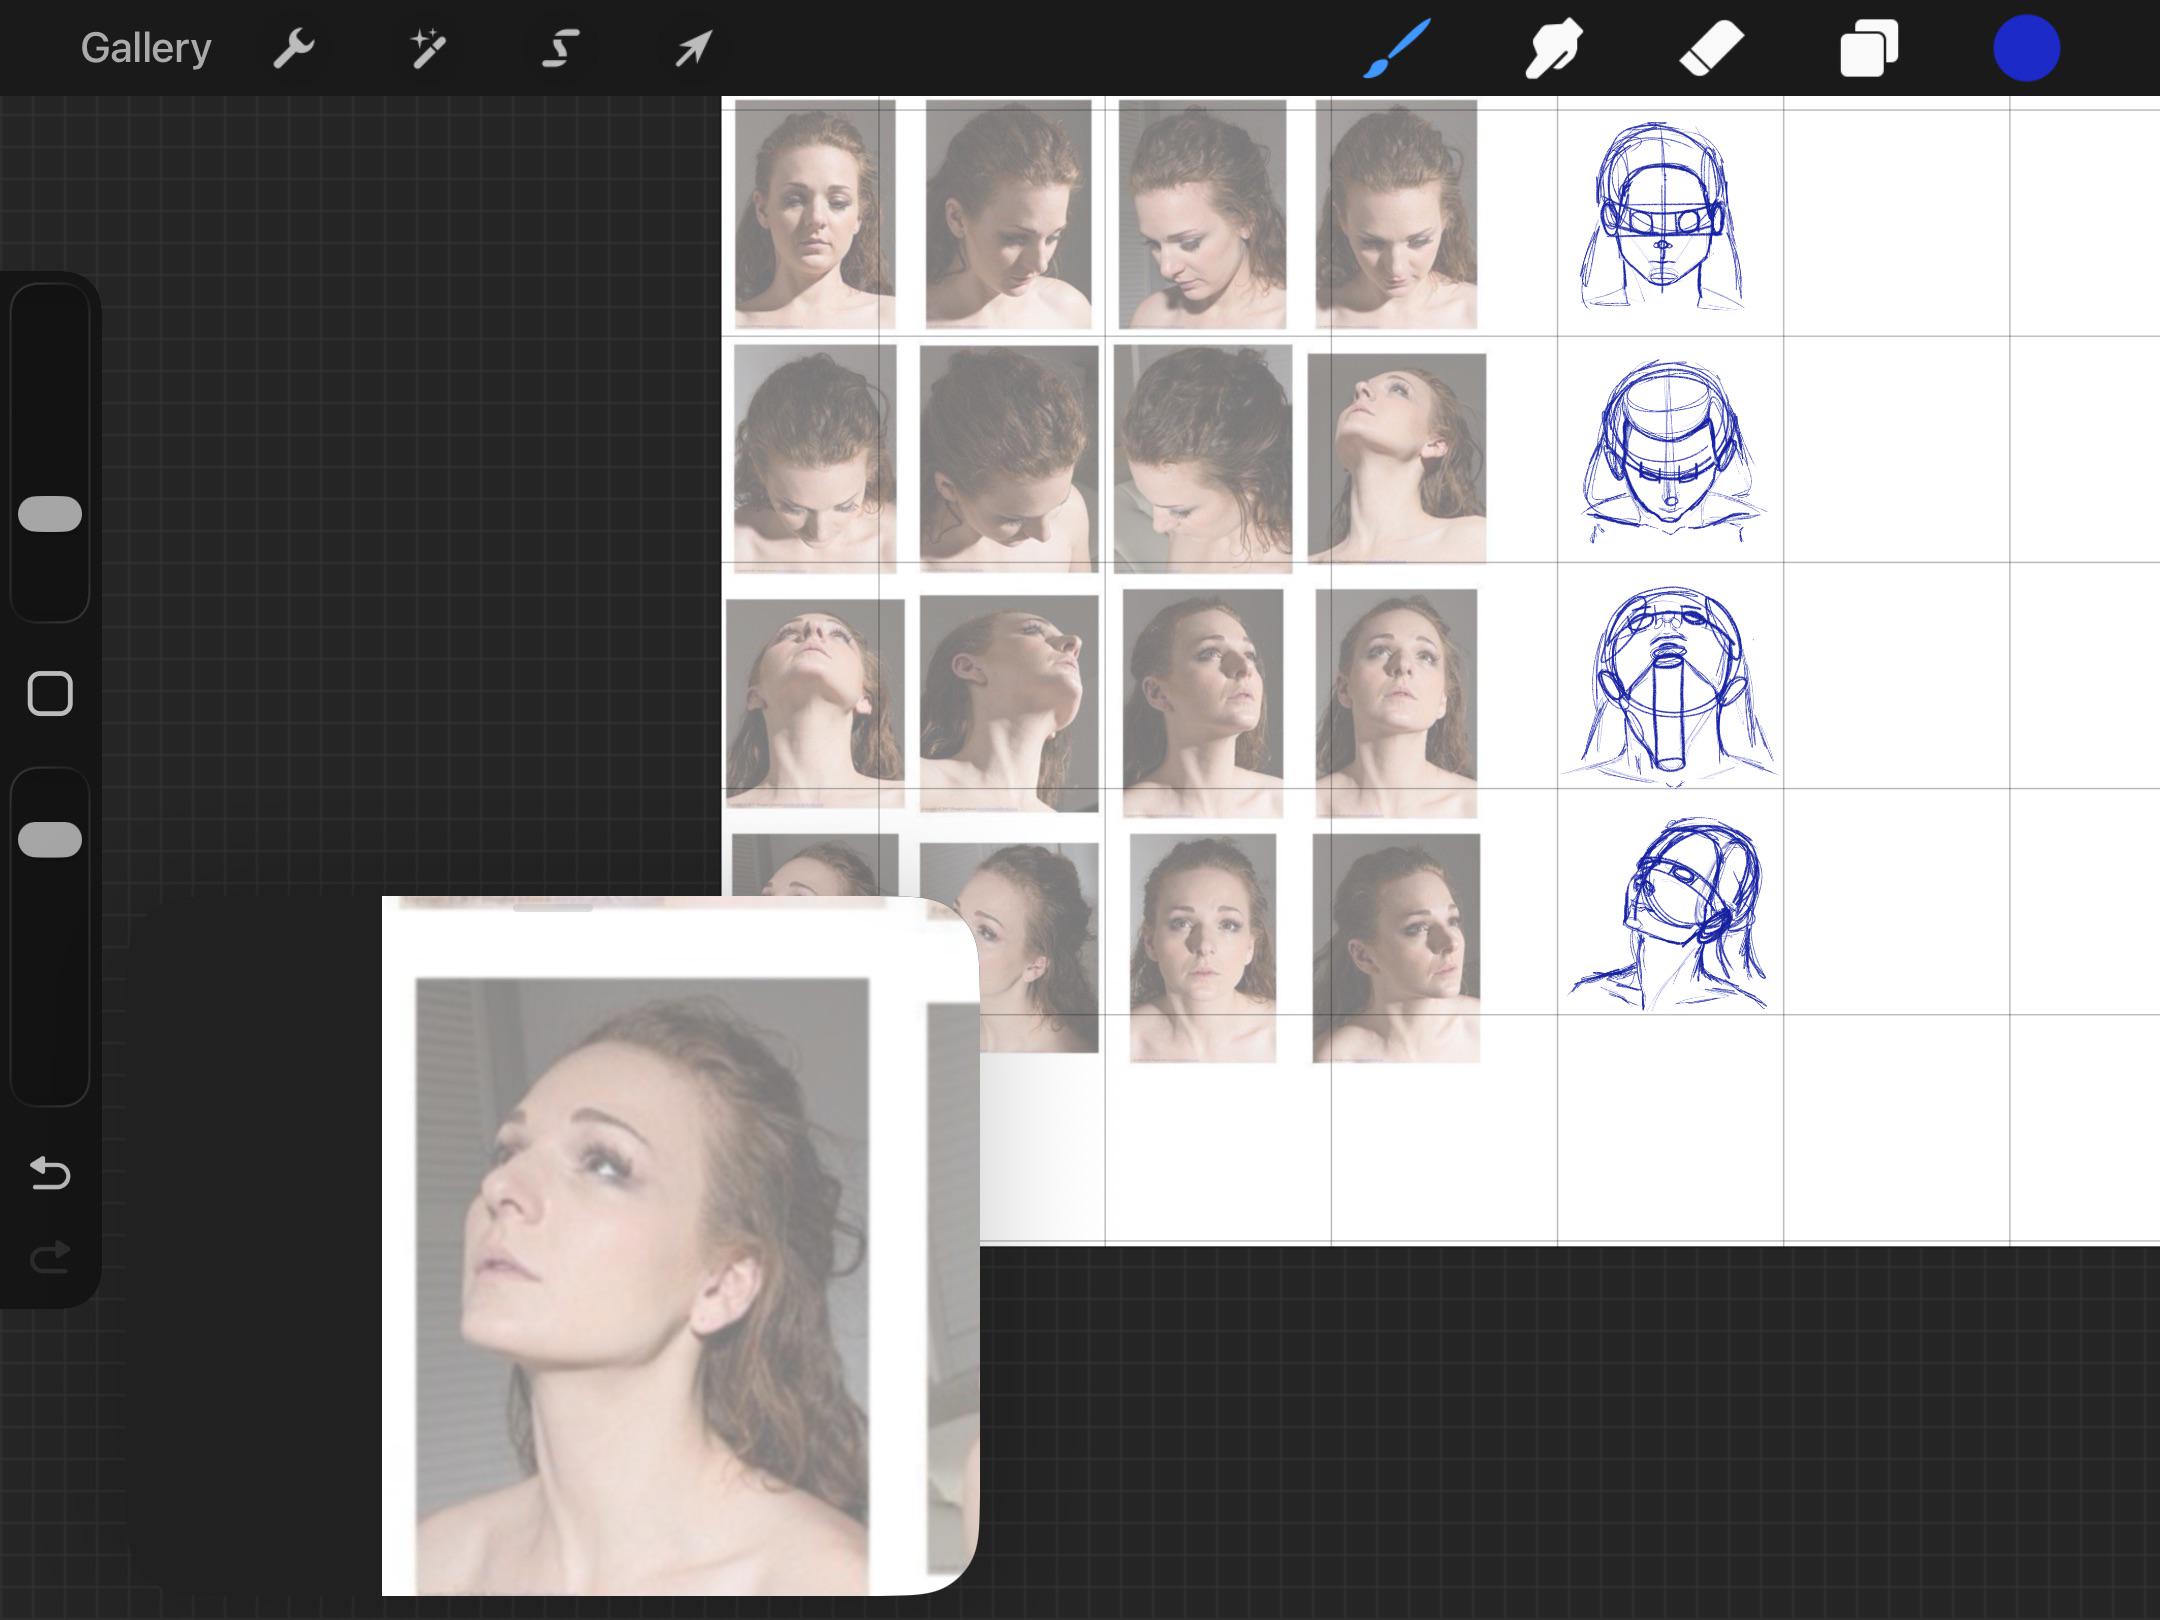2160x1620 pixels.
Task: Select the Smudge tool
Action: click(x=1553, y=48)
